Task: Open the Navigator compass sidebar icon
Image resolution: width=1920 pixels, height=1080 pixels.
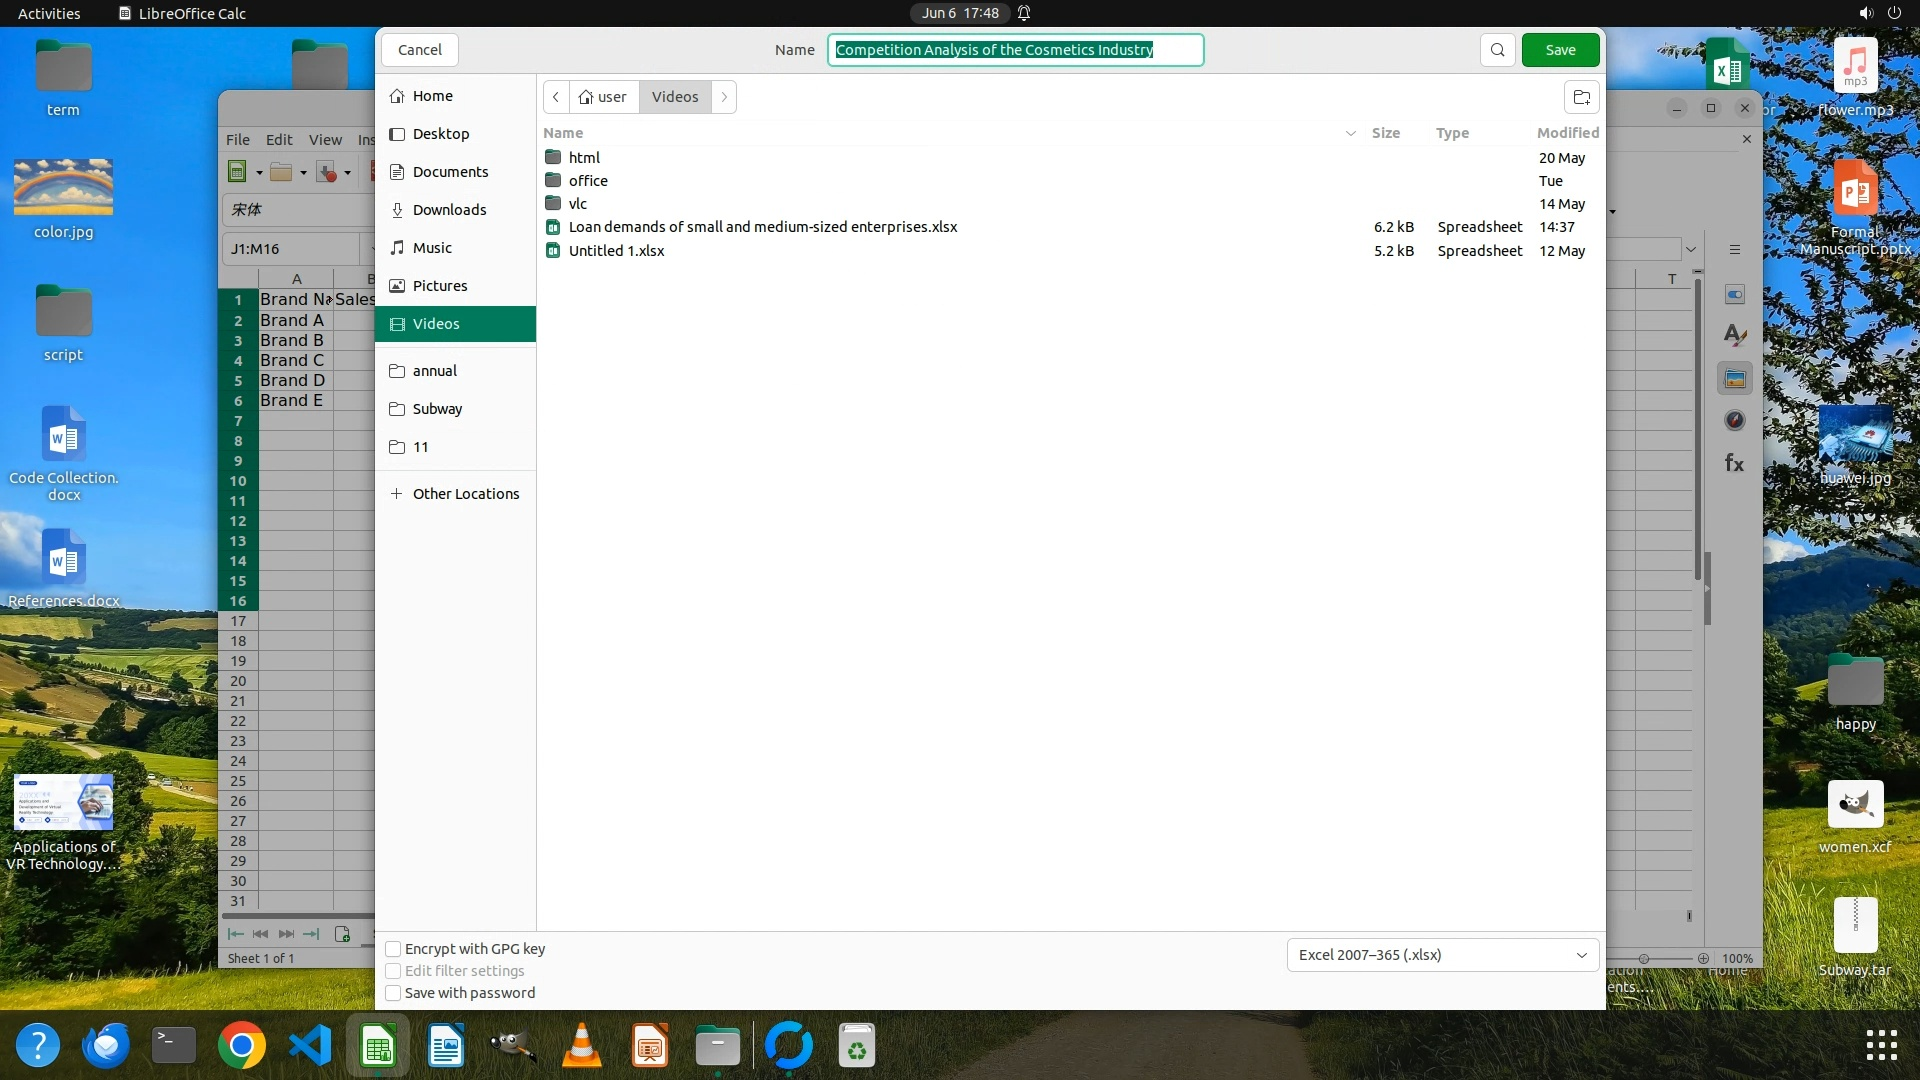Action: coord(1734,421)
